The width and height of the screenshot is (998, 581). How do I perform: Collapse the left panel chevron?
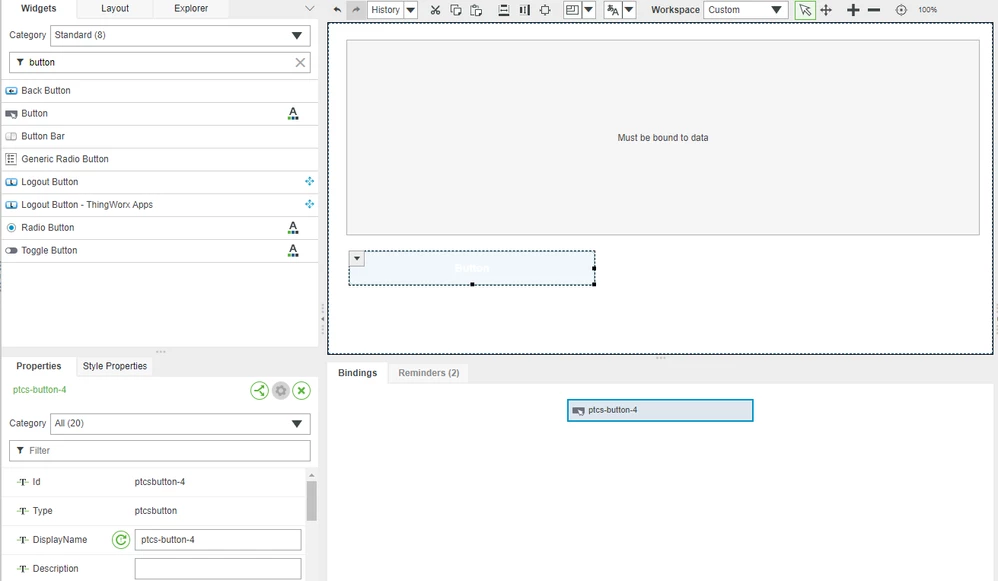(x=309, y=8)
